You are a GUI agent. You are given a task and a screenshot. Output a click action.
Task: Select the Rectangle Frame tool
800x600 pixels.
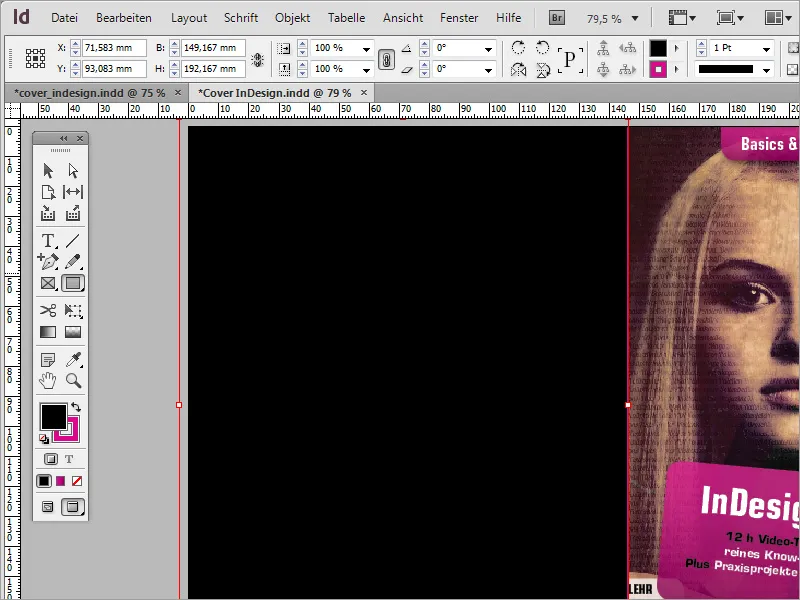(48, 283)
